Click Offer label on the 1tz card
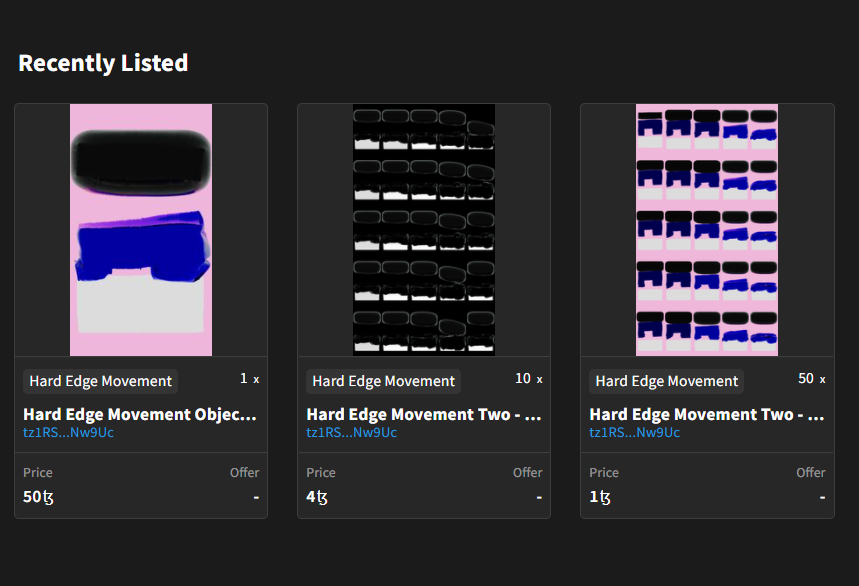The image size is (859, 586). point(811,473)
